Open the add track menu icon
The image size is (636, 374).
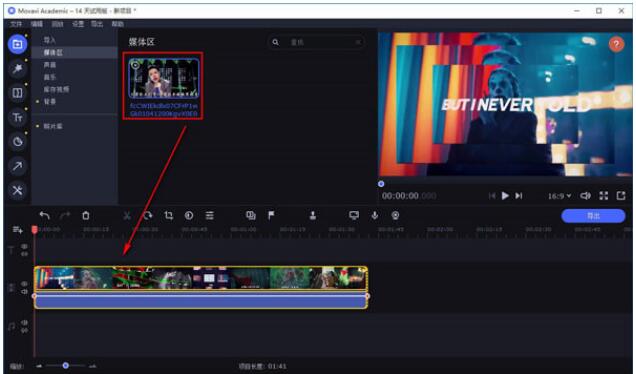tap(17, 230)
